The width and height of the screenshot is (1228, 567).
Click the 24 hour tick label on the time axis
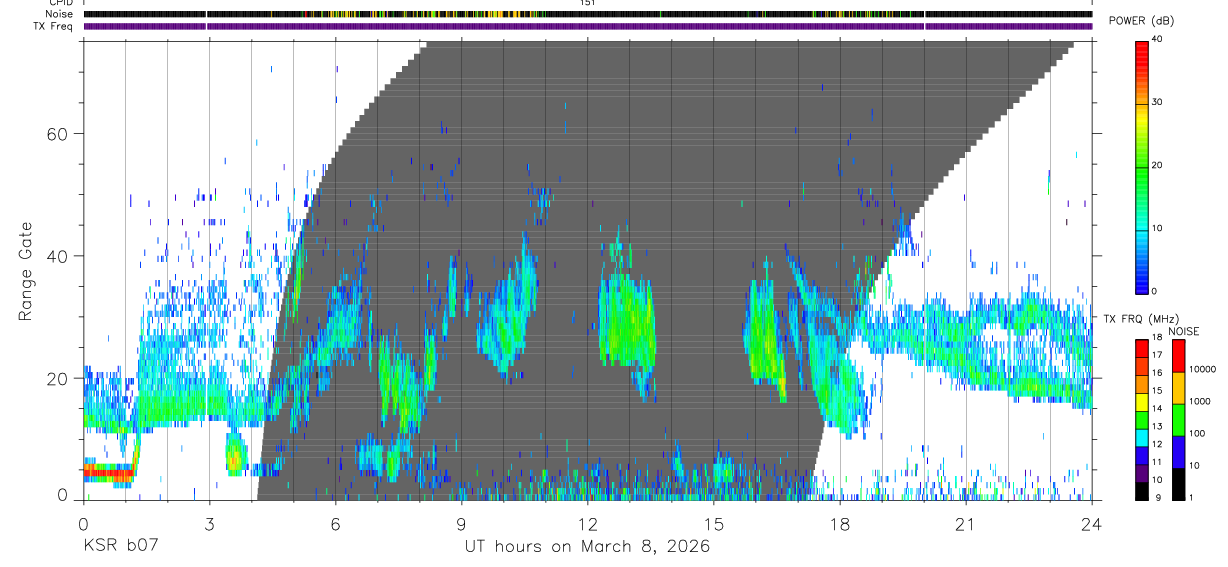point(1091,523)
